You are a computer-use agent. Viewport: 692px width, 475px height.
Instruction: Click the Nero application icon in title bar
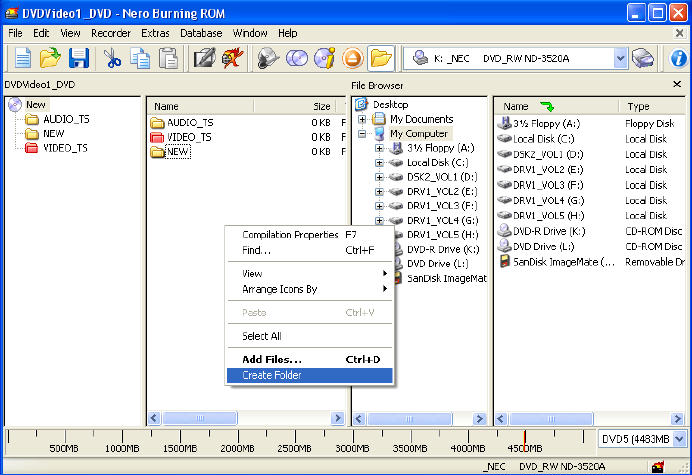point(11,14)
